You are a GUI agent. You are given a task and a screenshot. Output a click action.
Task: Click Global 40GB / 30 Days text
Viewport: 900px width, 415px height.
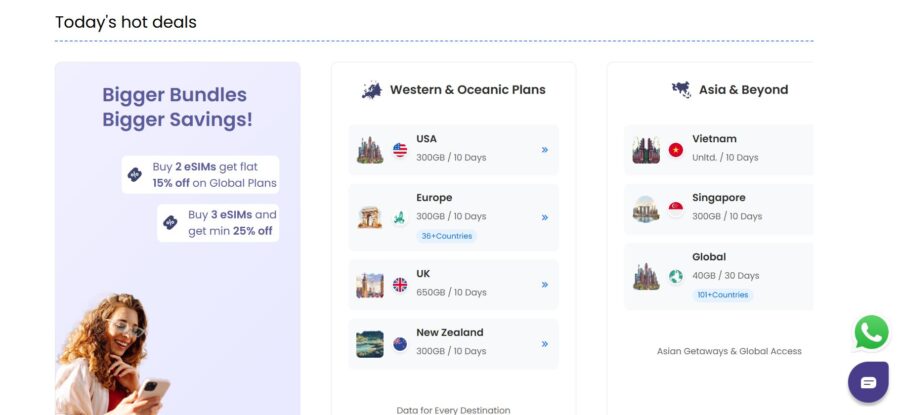(x=726, y=276)
